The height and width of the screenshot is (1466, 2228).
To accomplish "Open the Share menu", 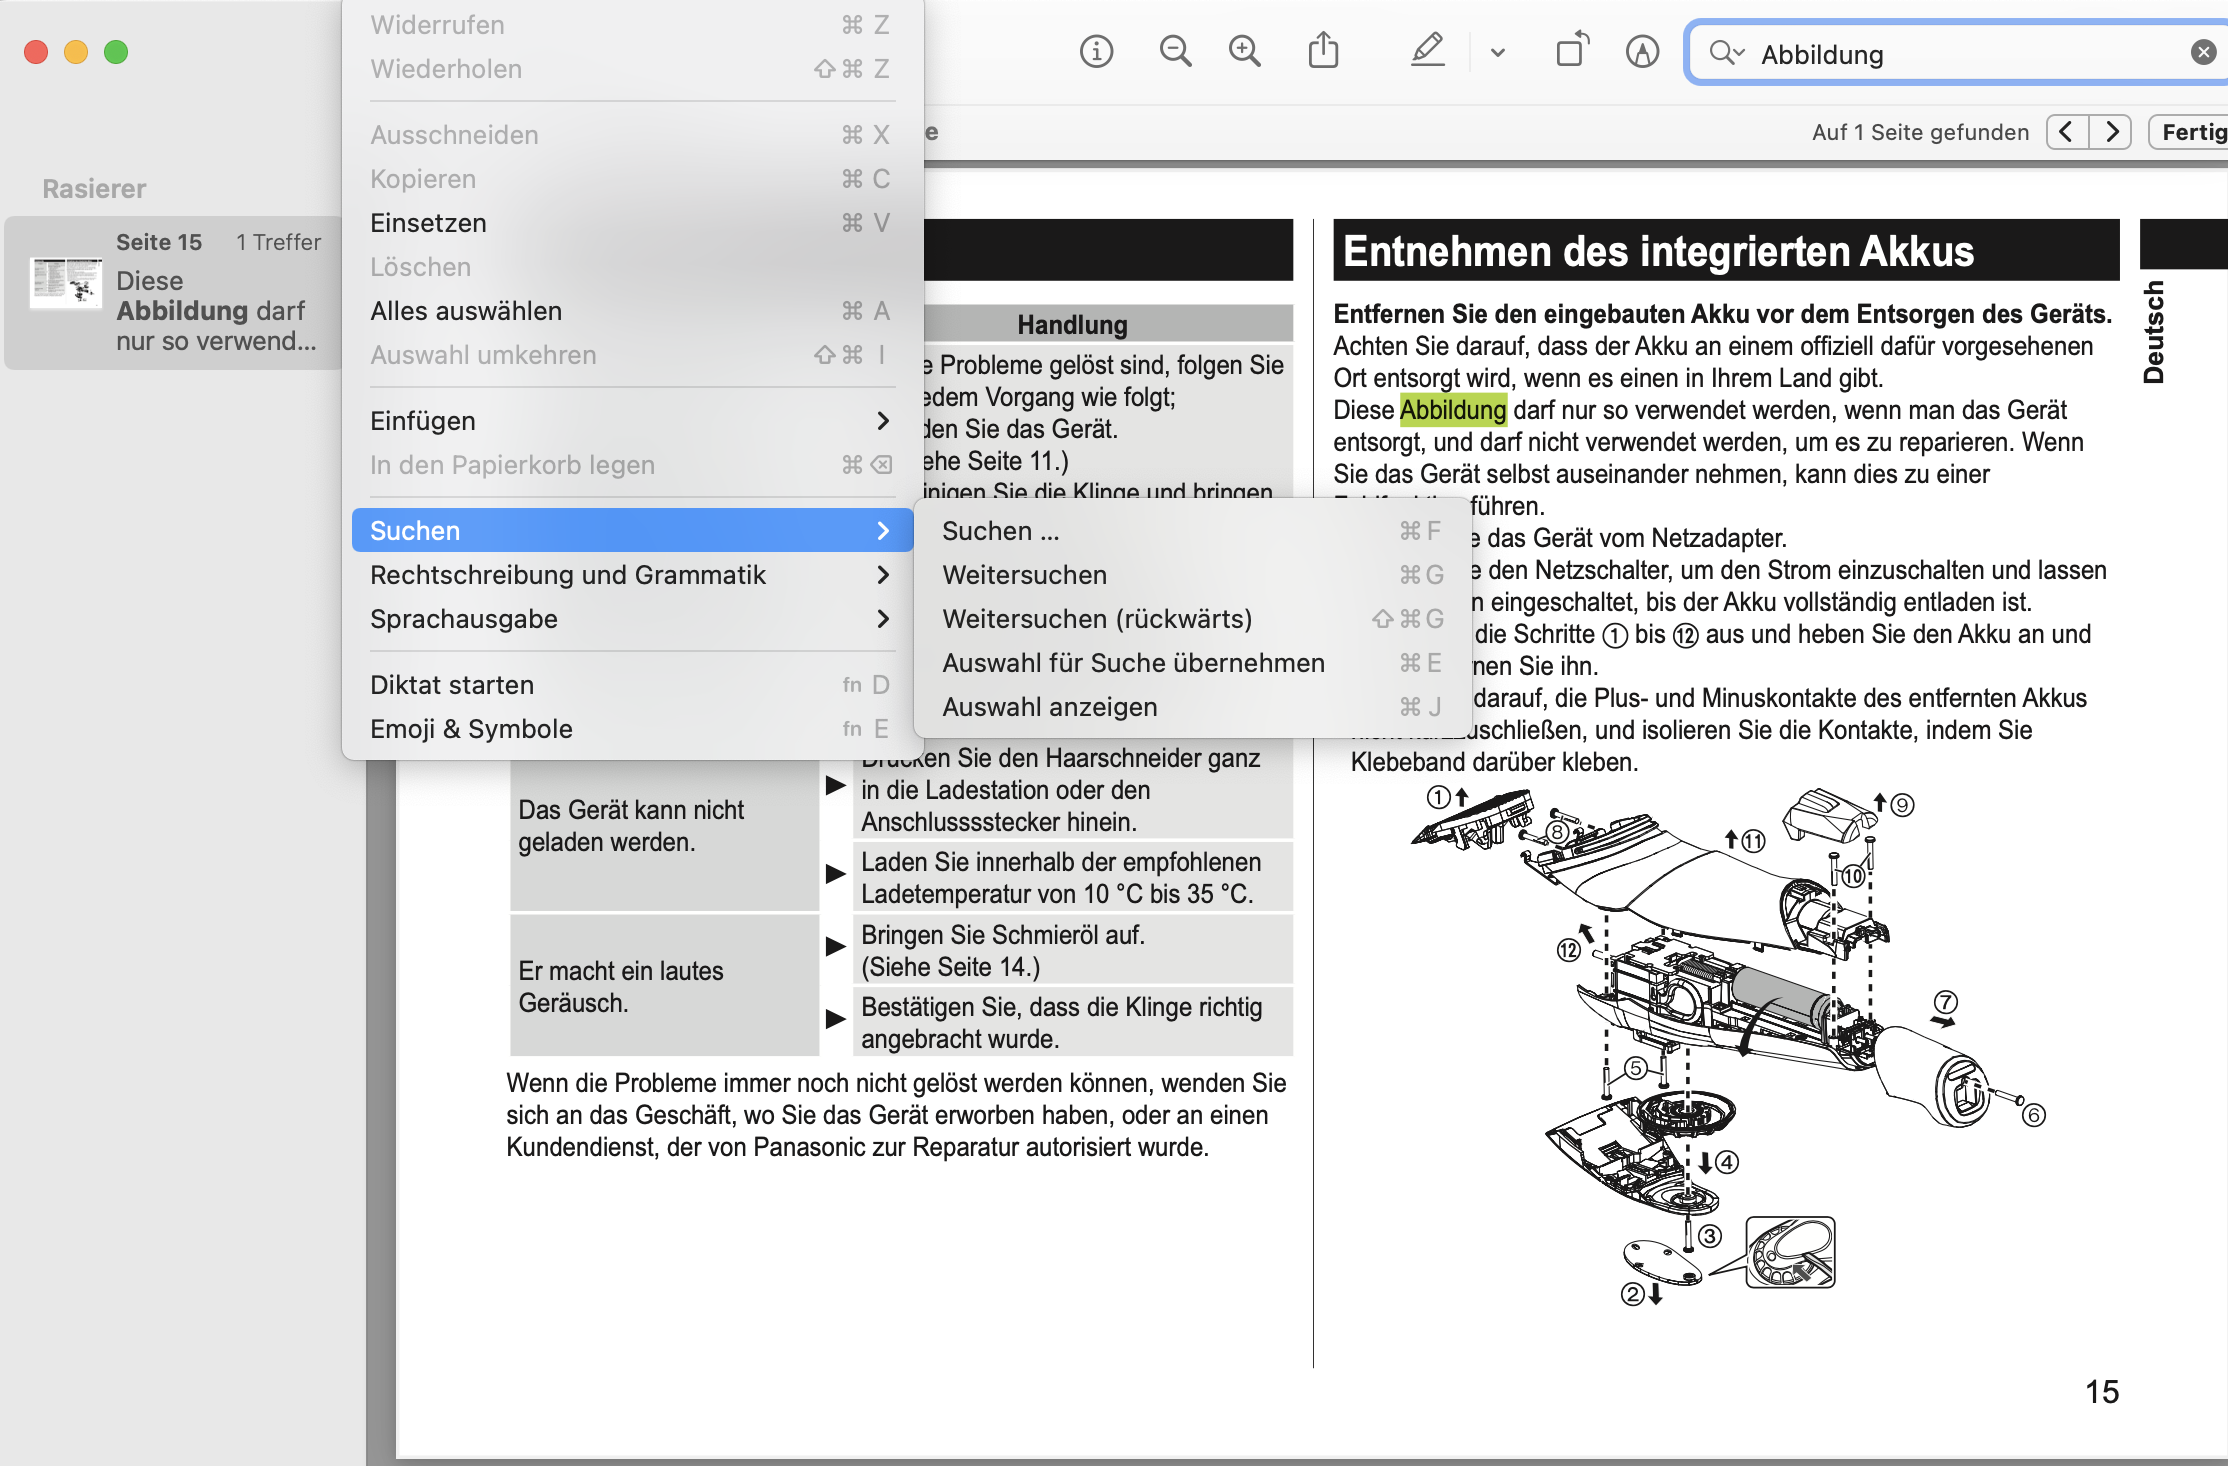I will click(x=1324, y=51).
